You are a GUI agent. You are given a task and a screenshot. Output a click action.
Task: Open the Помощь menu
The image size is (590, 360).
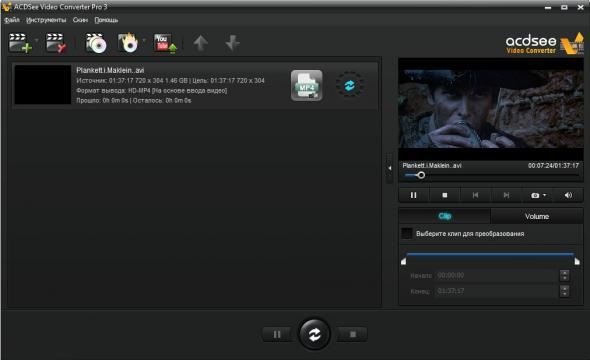tap(106, 20)
